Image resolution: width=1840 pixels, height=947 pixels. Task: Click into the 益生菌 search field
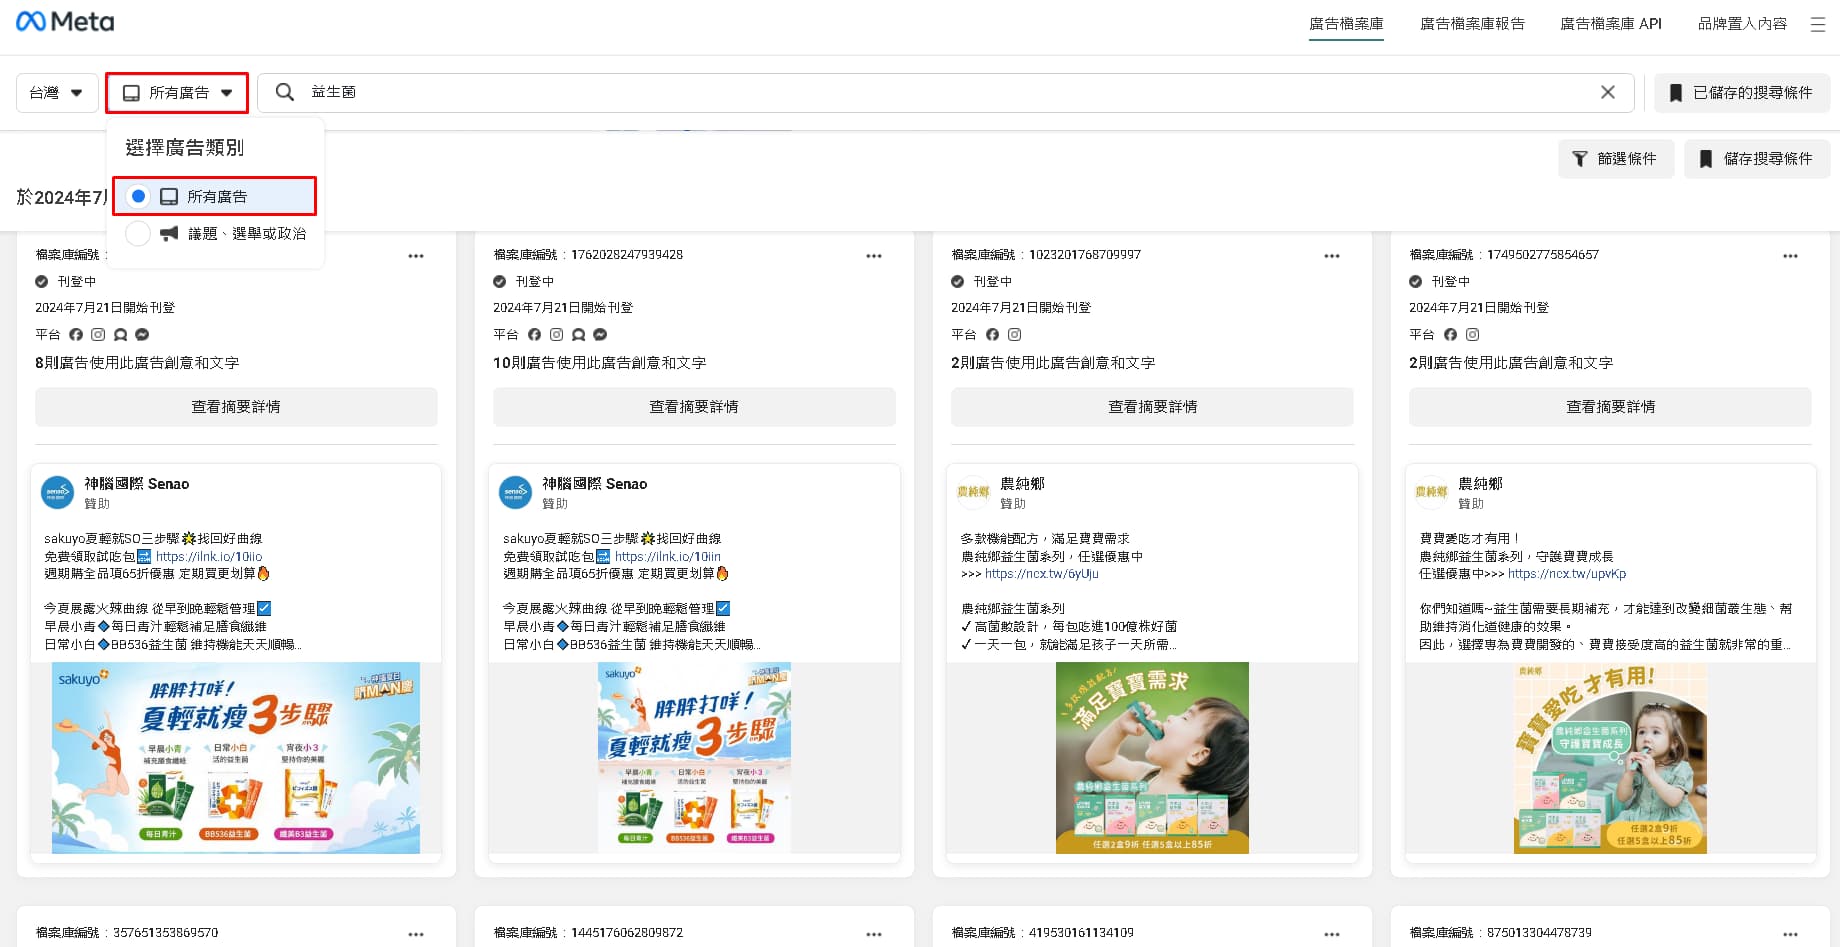click(x=945, y=92)
